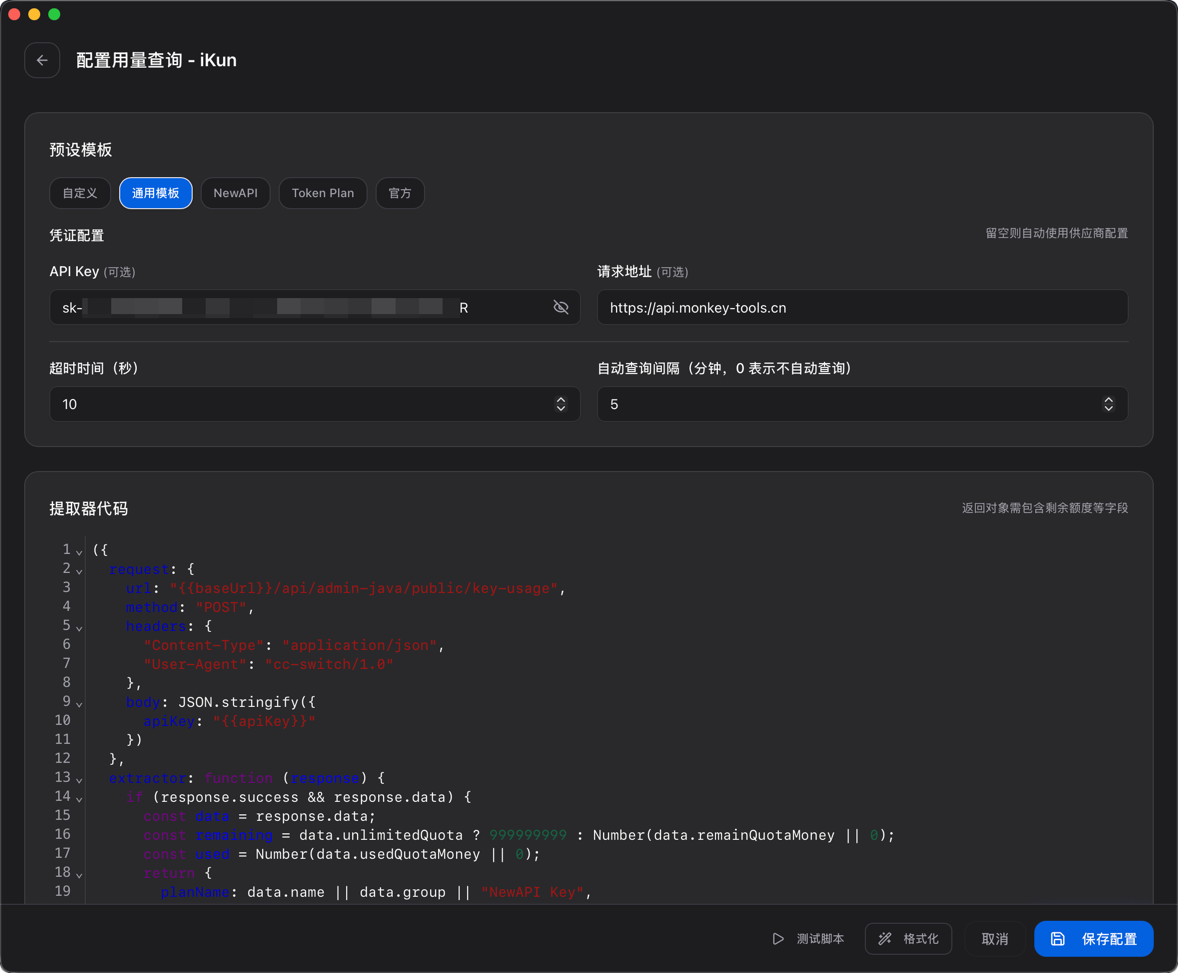1178x973 pixels.
Task: Click the 格式化 format button
Action: click(908, 938)
